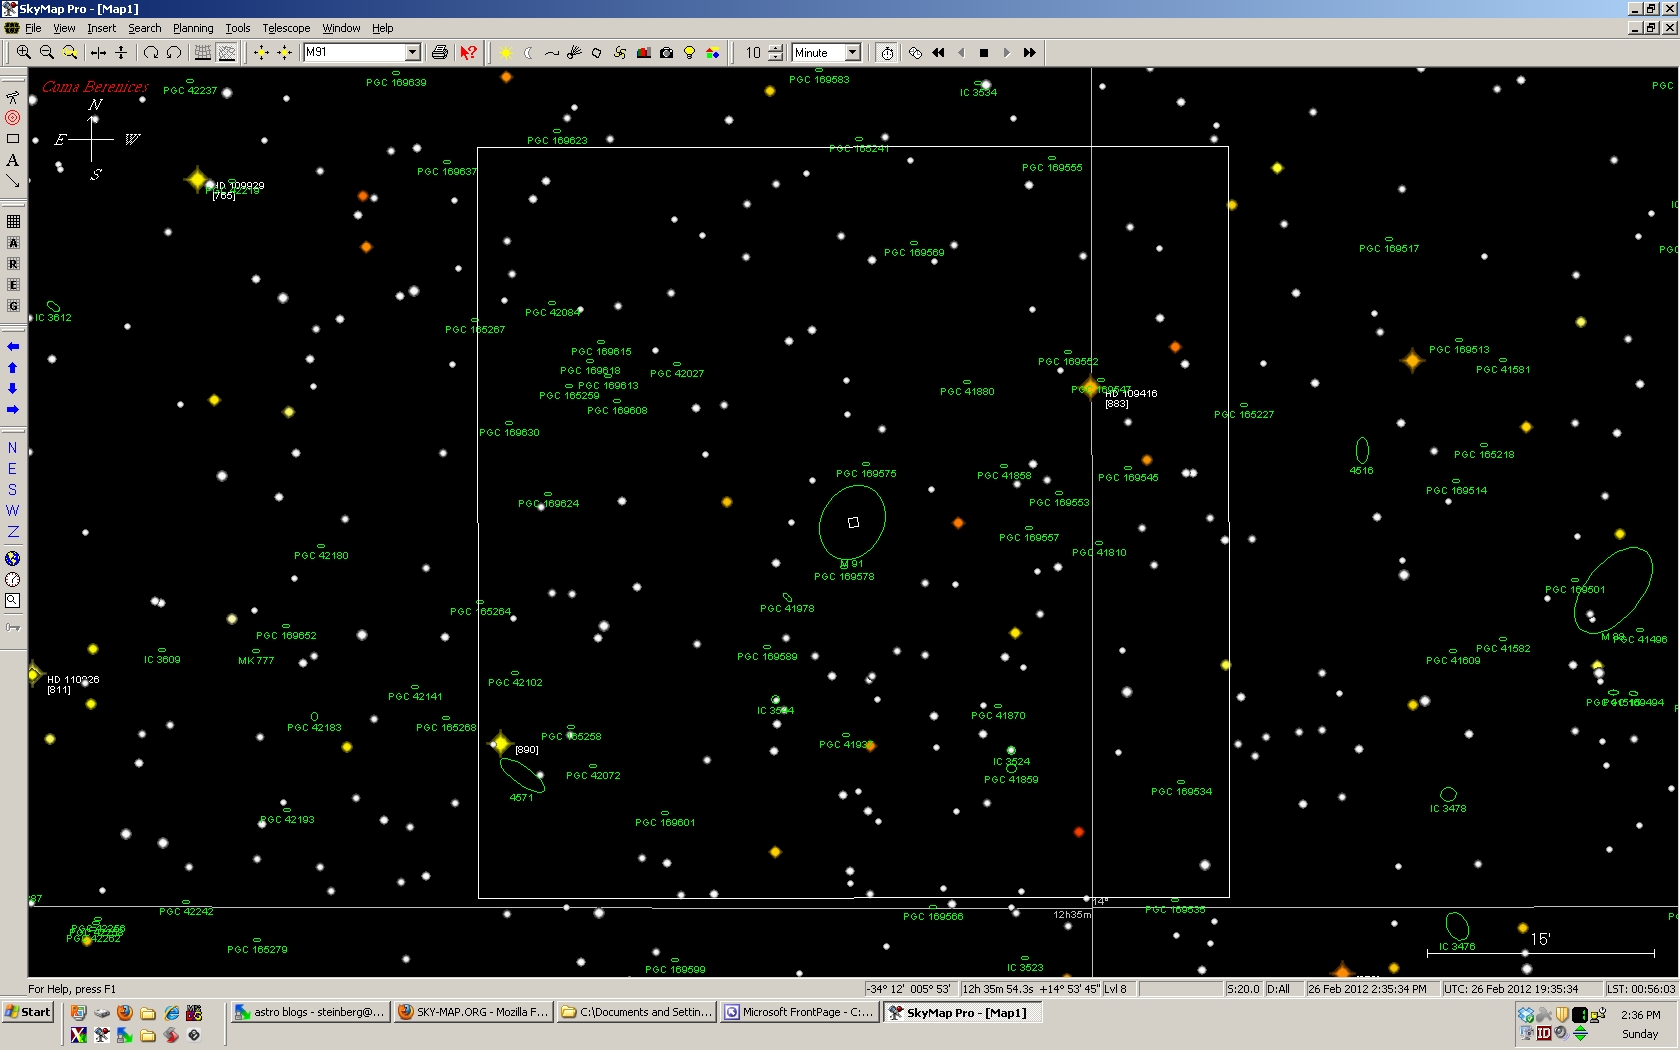The height and width of the screenshot is (1050, 1680).
Task: Open the View menu
Action: pyautogui.click(x=64, y=28)
